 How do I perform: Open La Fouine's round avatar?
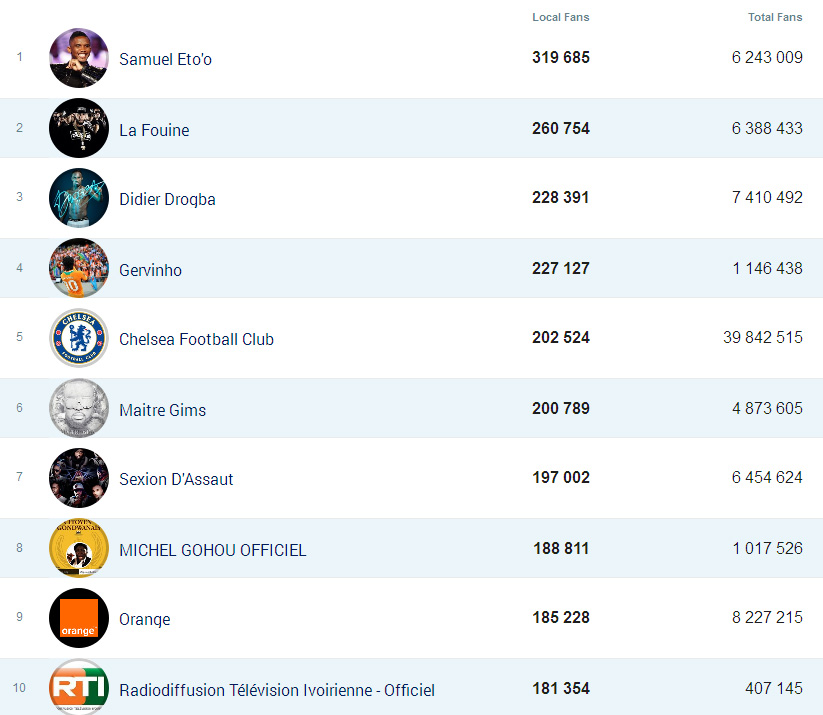79,128
